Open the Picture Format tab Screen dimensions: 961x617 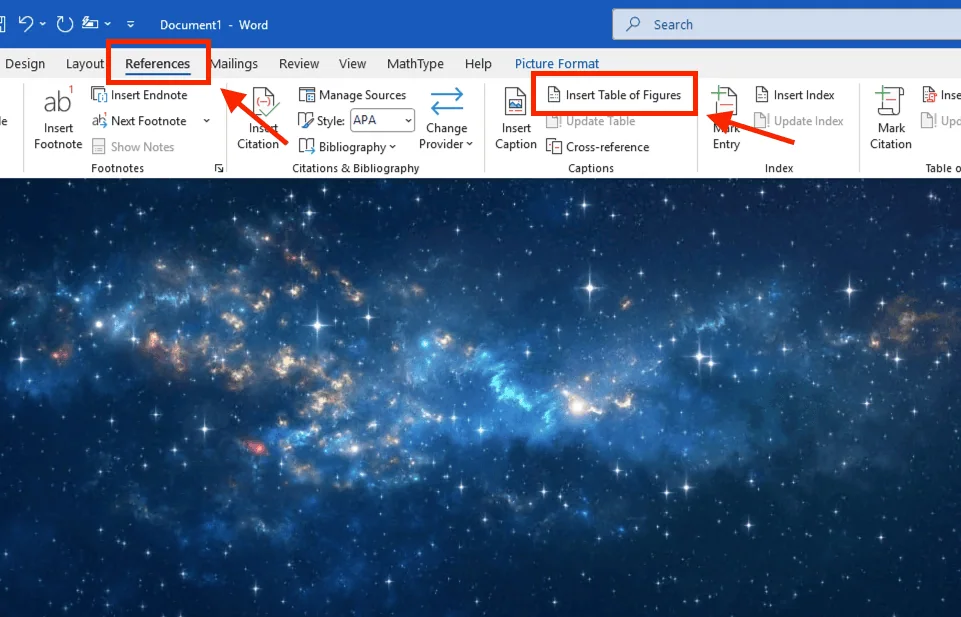coord(556,64)
